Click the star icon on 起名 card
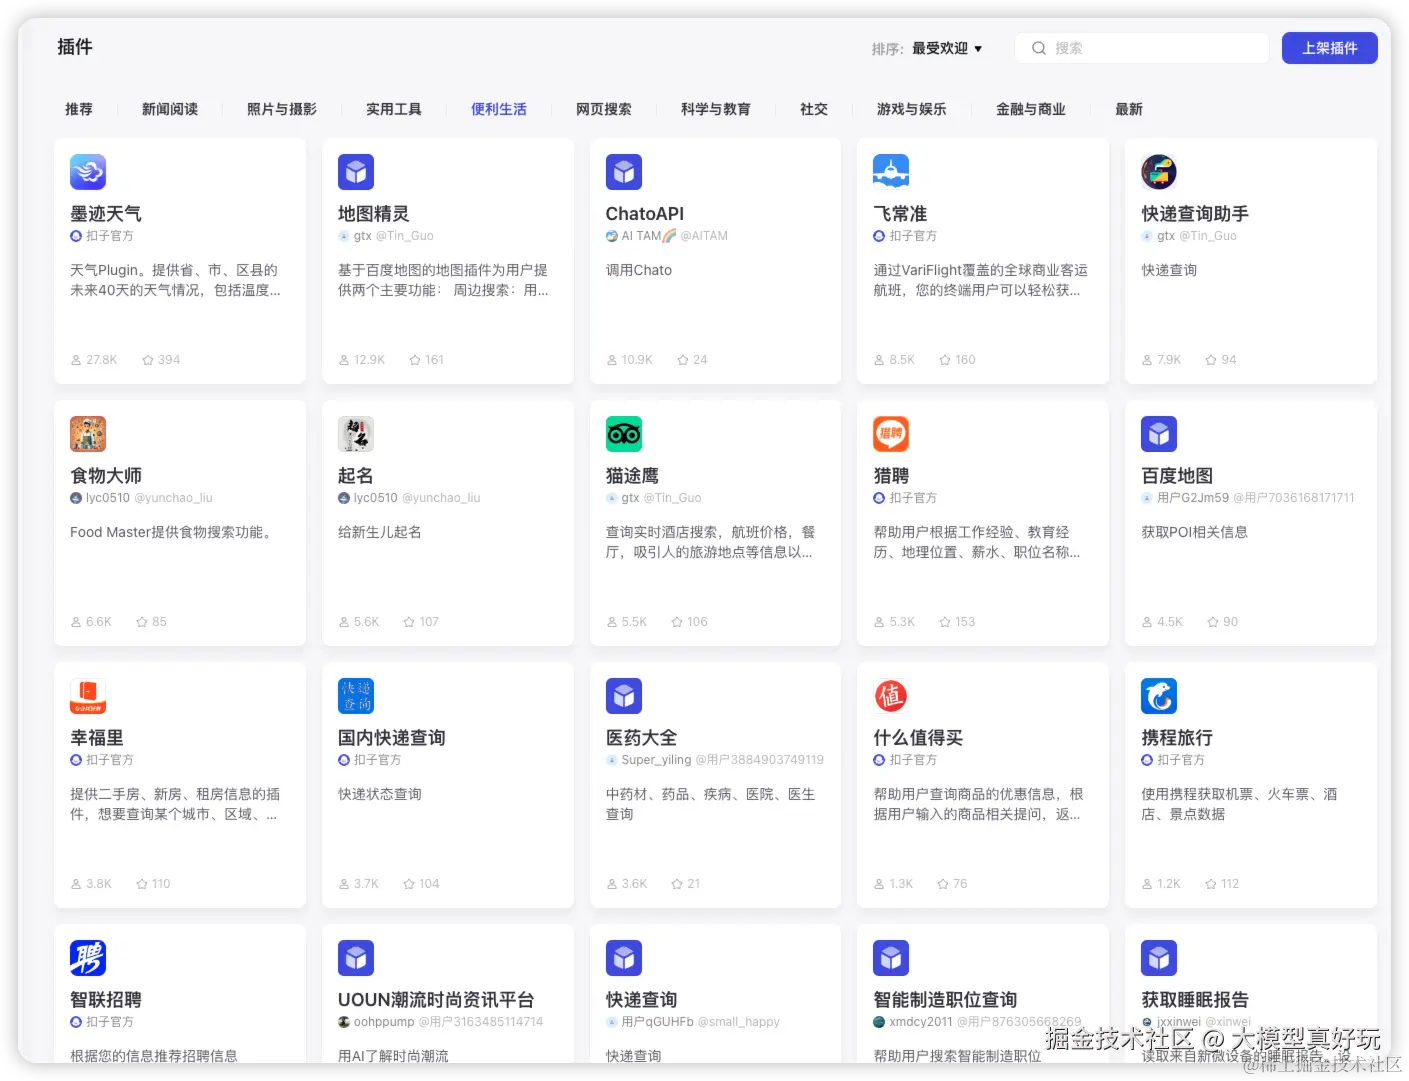Viewport: 1409px width, 1081px height. pyautogui.click(x=409, y=622)
